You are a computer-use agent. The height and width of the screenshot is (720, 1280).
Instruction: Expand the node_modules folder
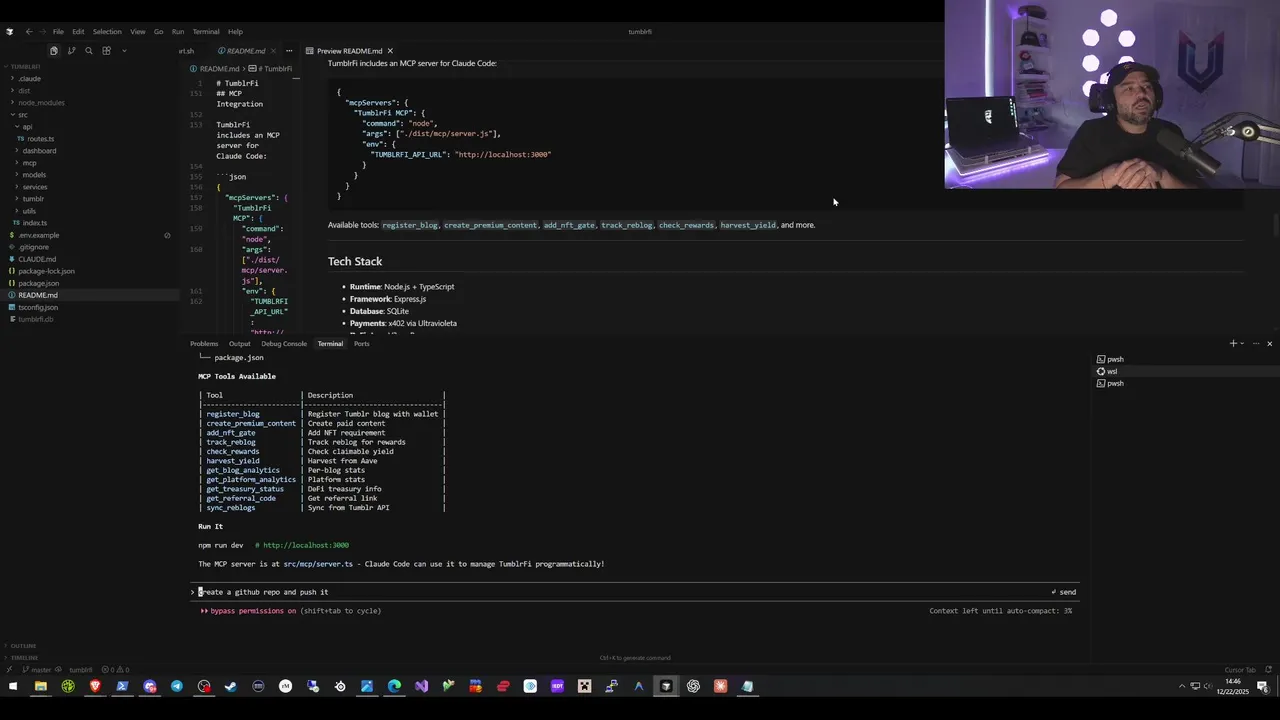(x=40, y=103)
